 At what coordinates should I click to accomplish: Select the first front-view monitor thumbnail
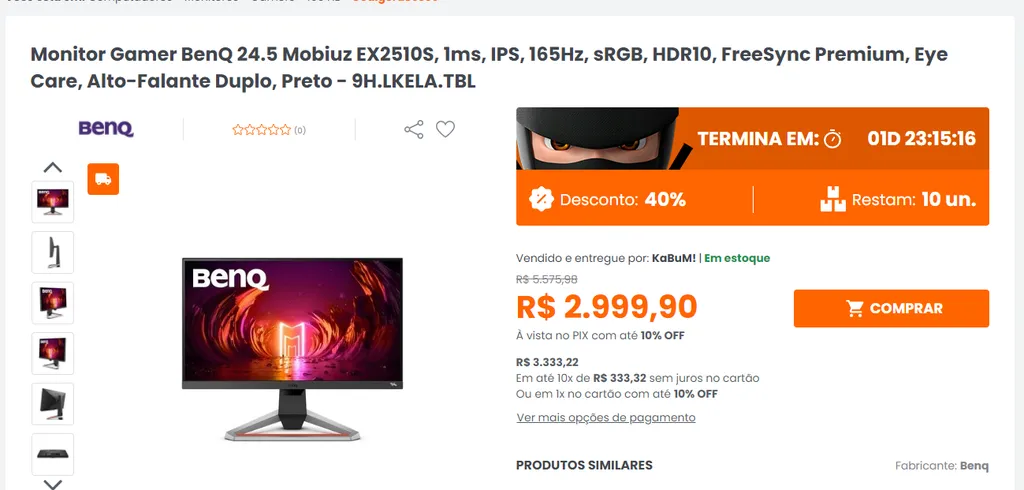[x=53, y=202]
